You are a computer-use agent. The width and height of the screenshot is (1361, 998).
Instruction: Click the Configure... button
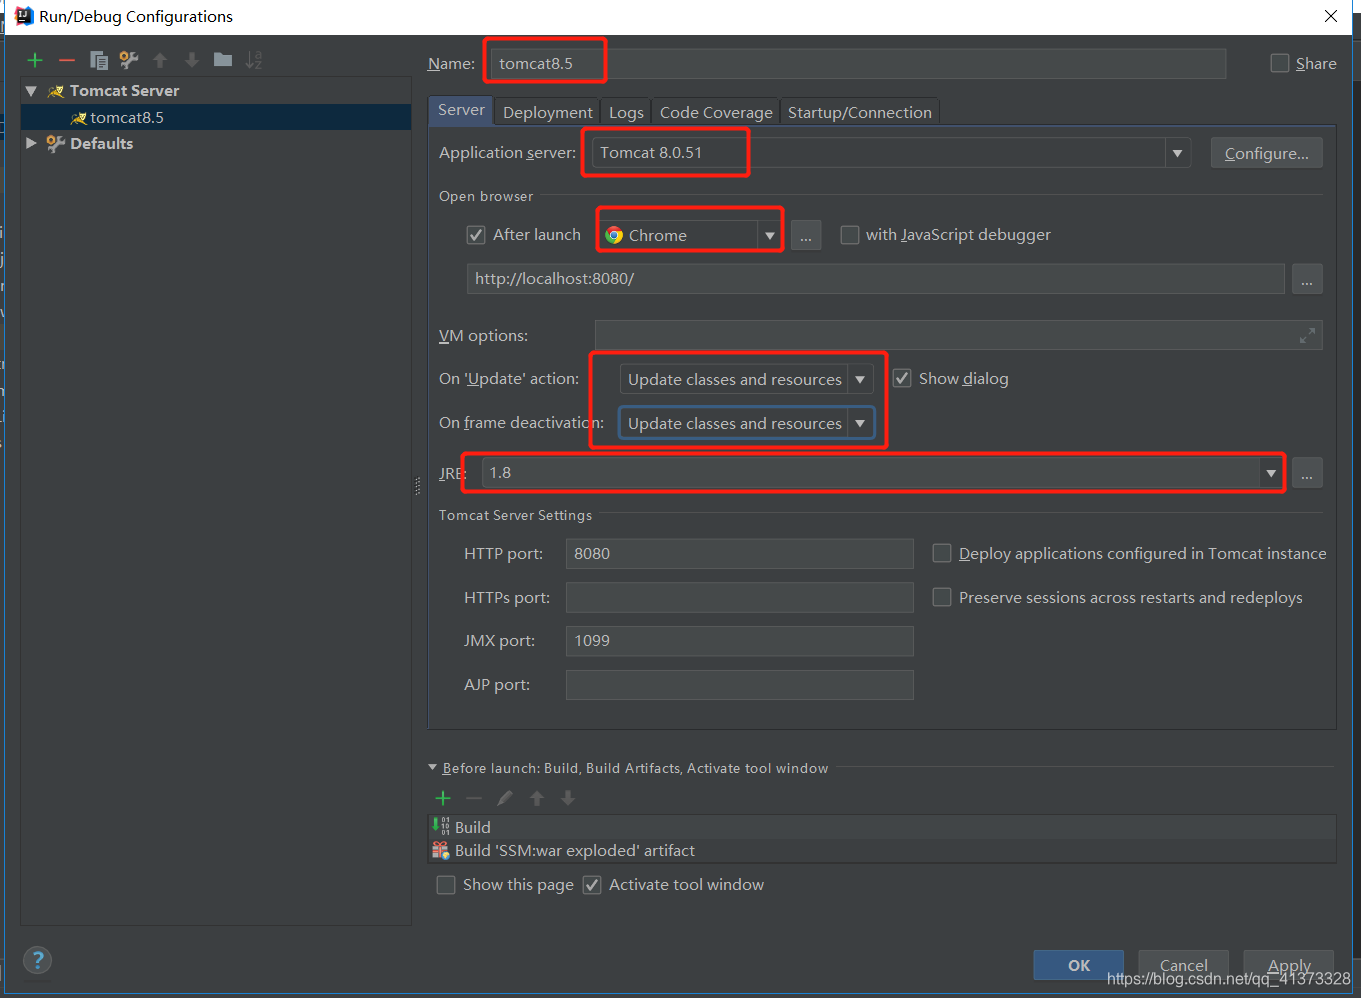coord(1266,153)
